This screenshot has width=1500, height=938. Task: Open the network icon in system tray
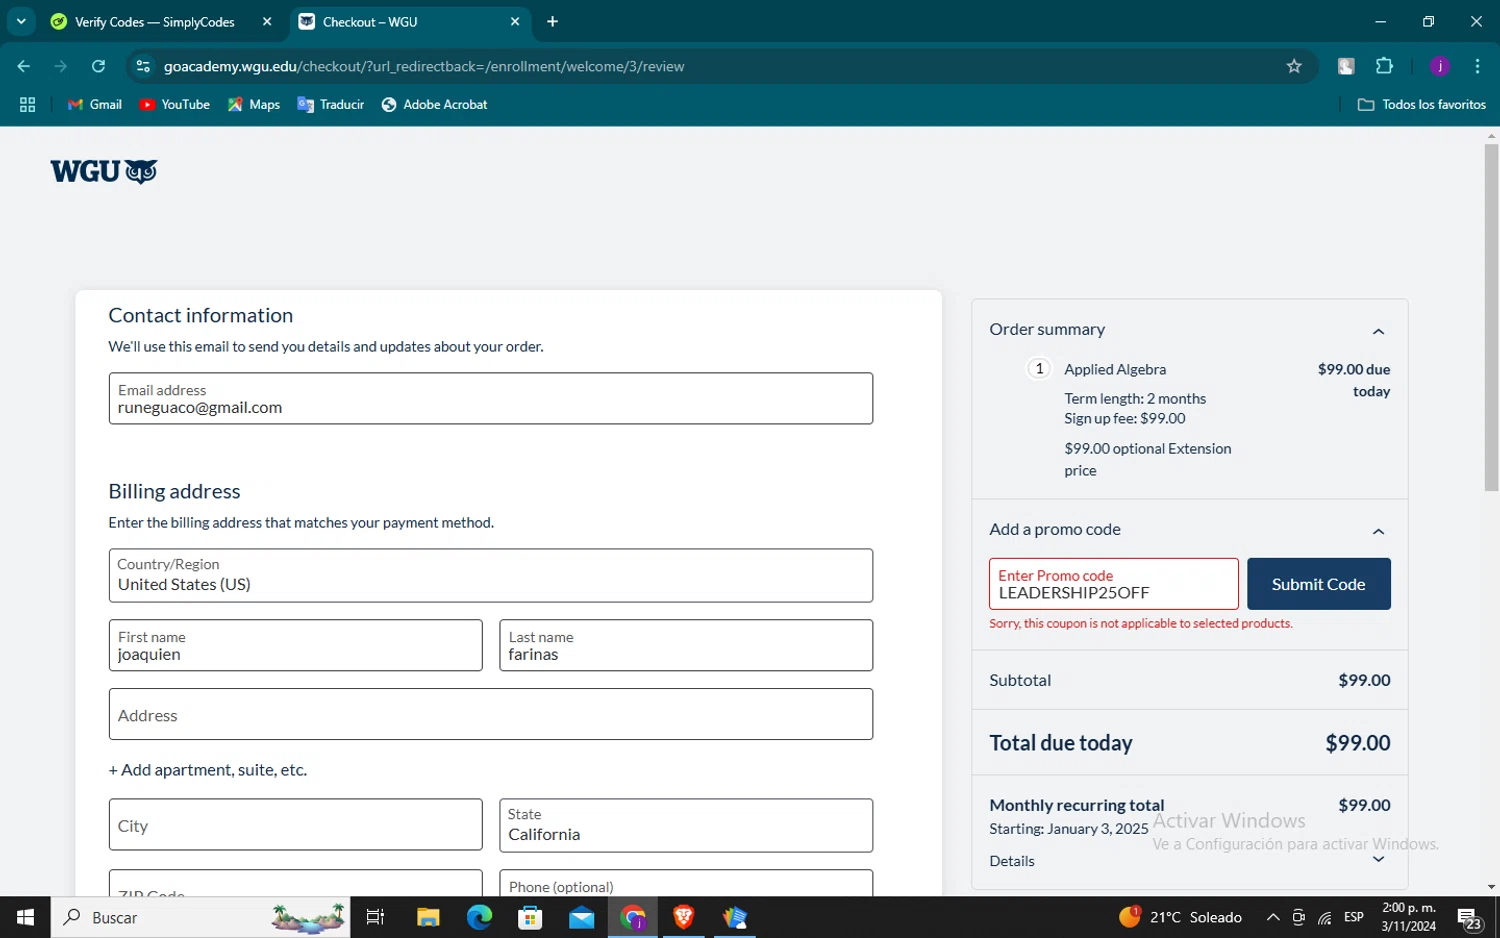[1324, 917]
